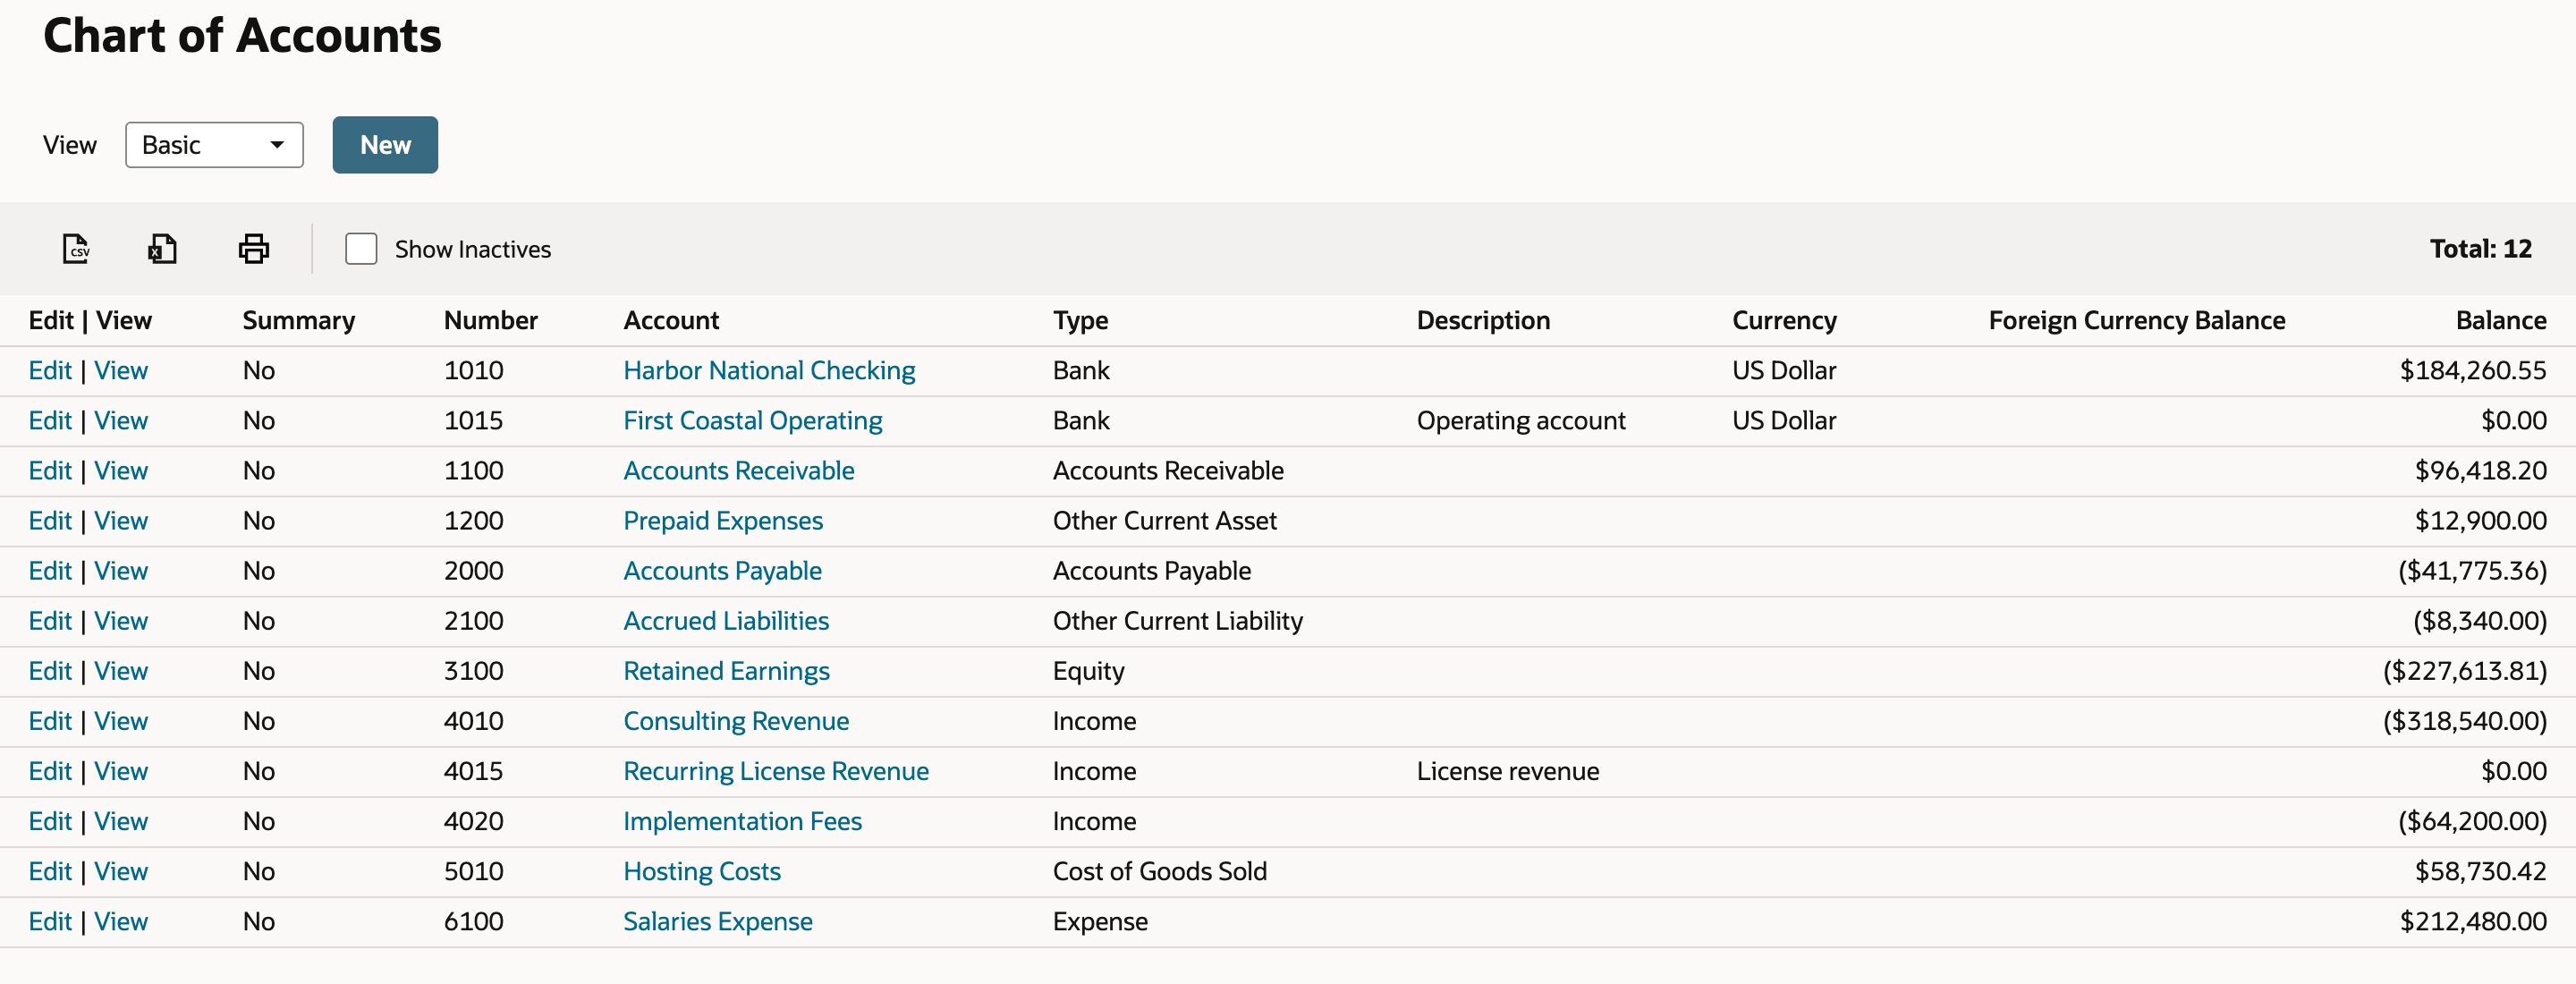Select the Cost of Goods Sold type cell
The image size is (2576, 984).
[x=1159, y=871]
